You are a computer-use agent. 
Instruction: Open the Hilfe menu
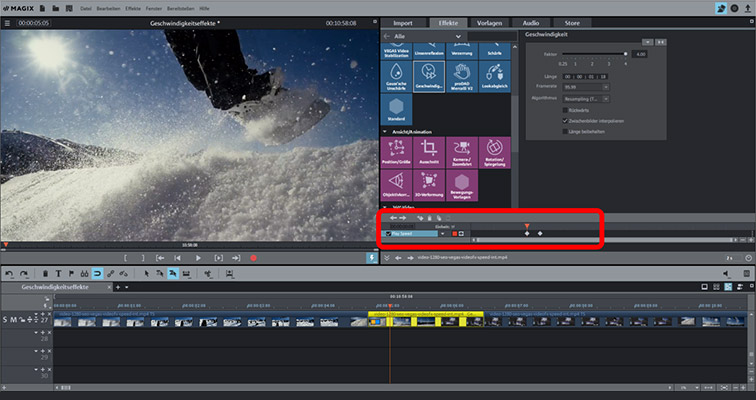click(x=204, y=9)
